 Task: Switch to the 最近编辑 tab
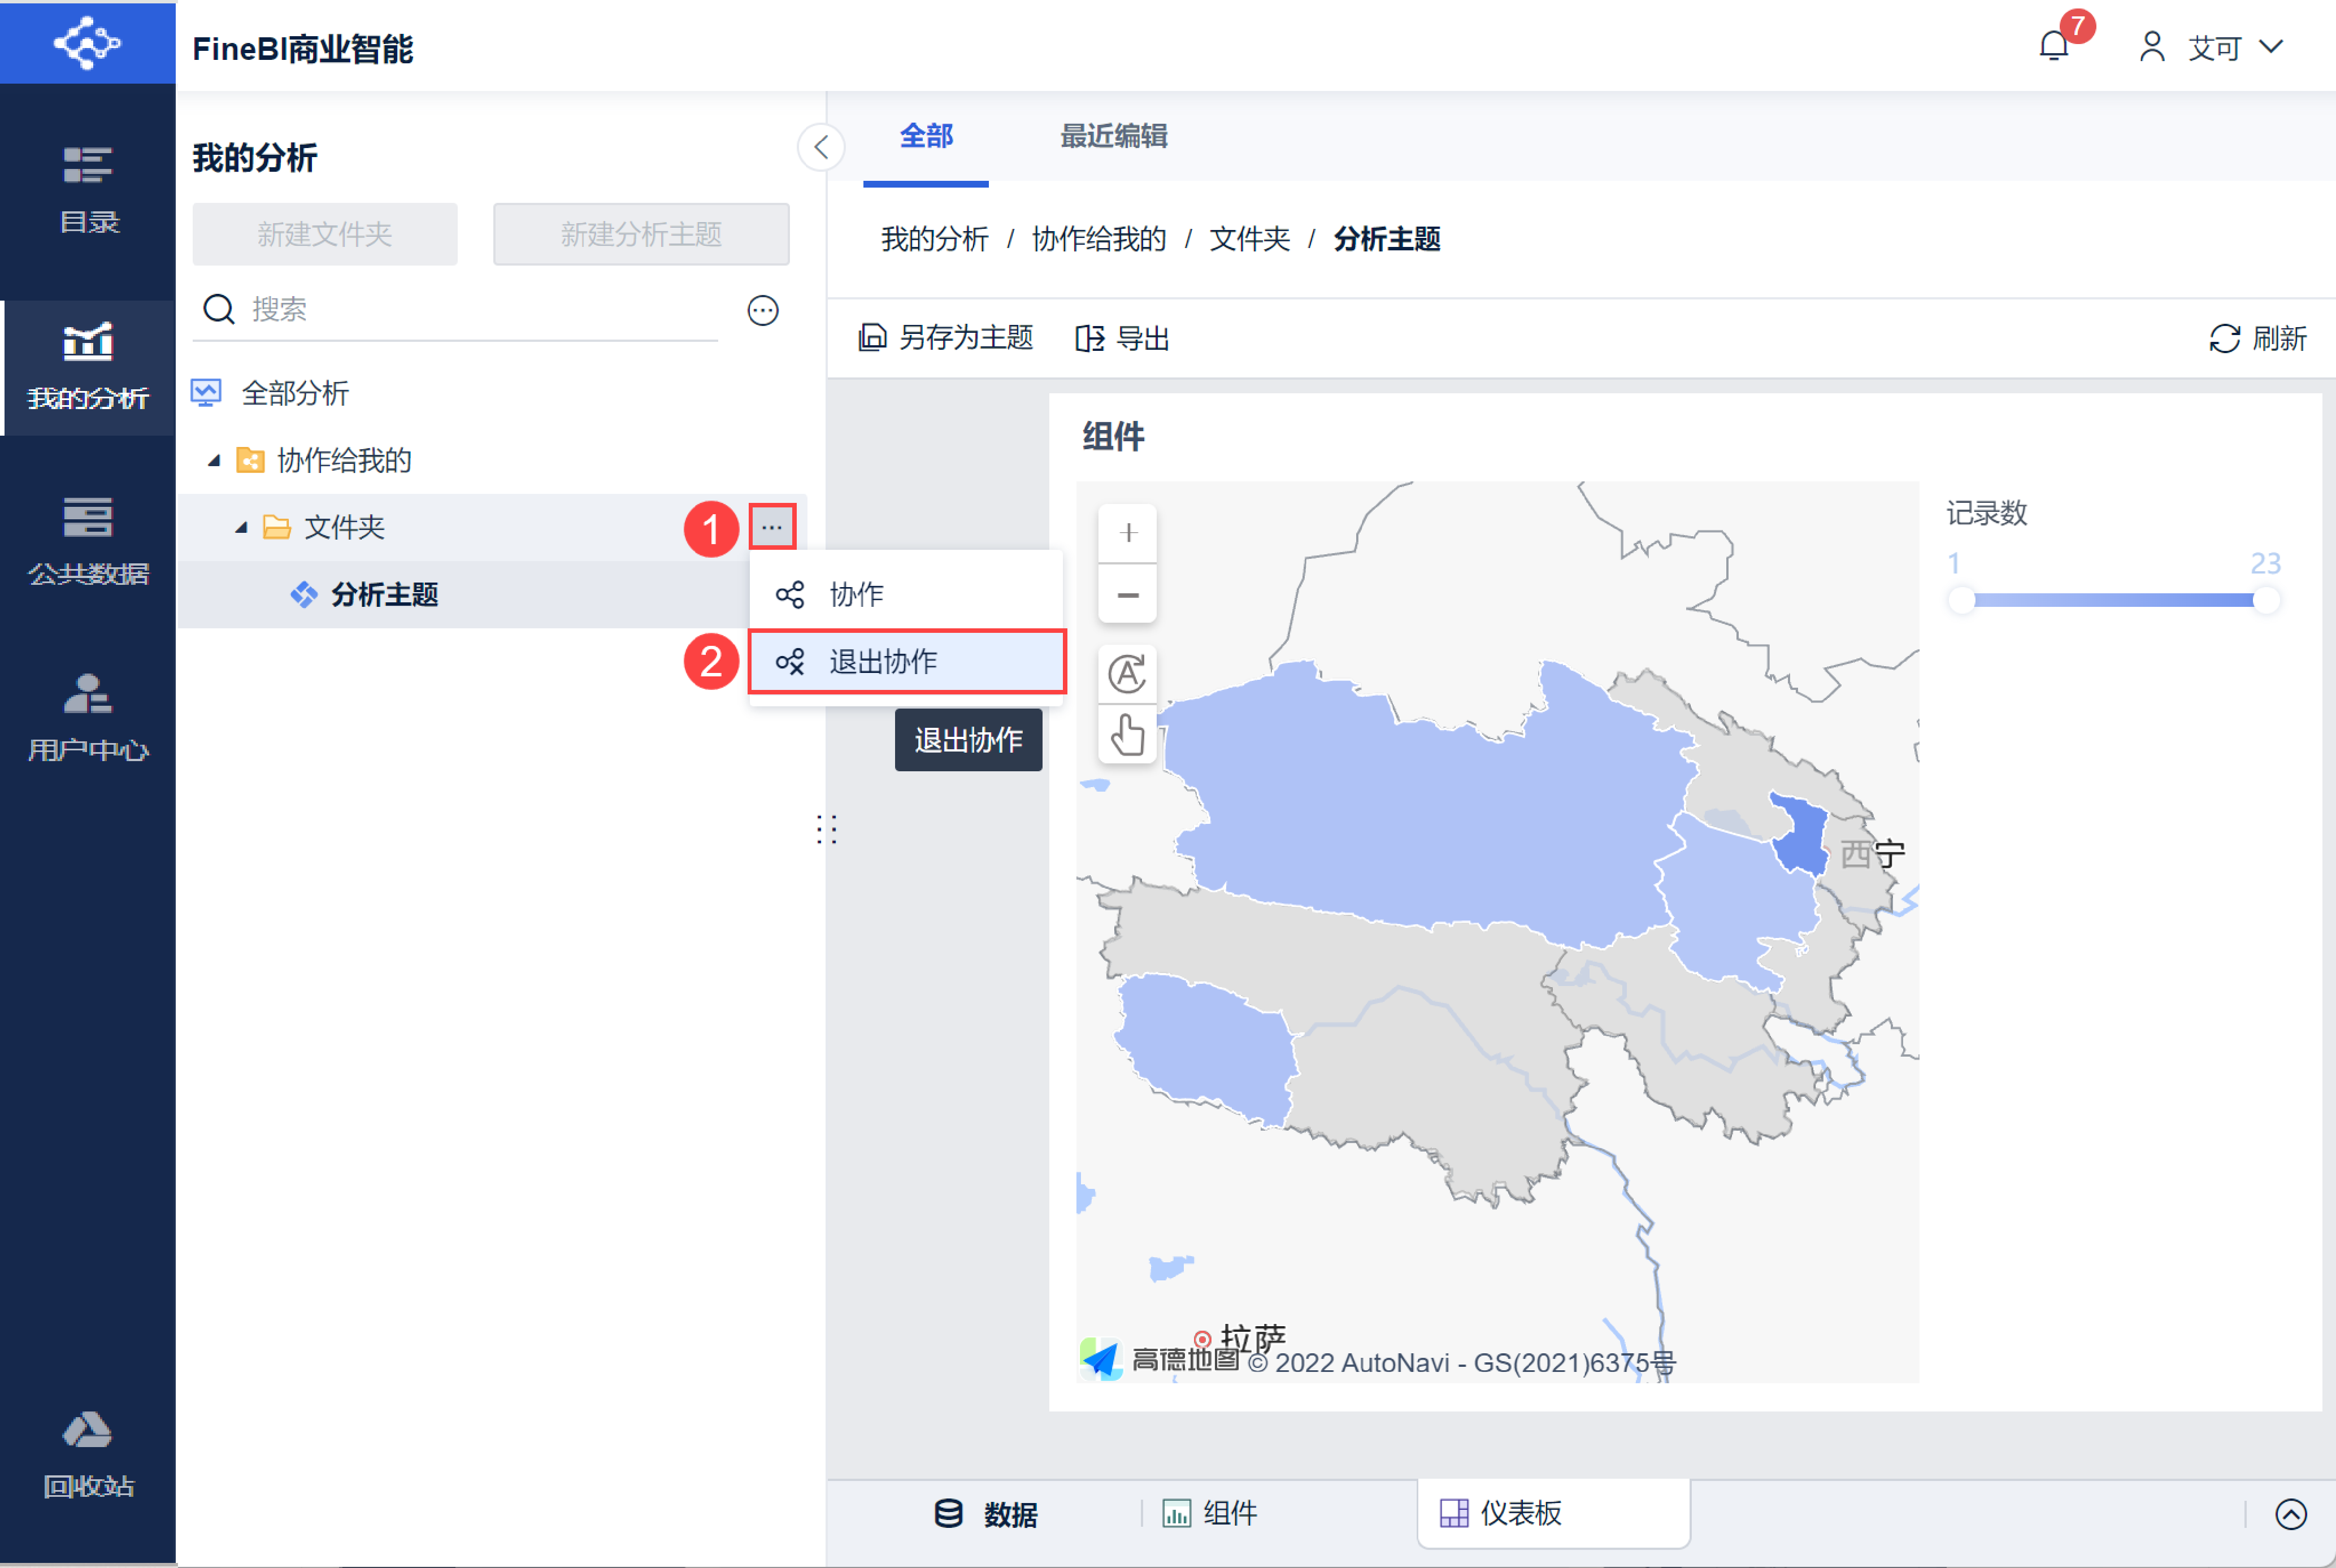pyautogui.click(x=1113, y=136)
